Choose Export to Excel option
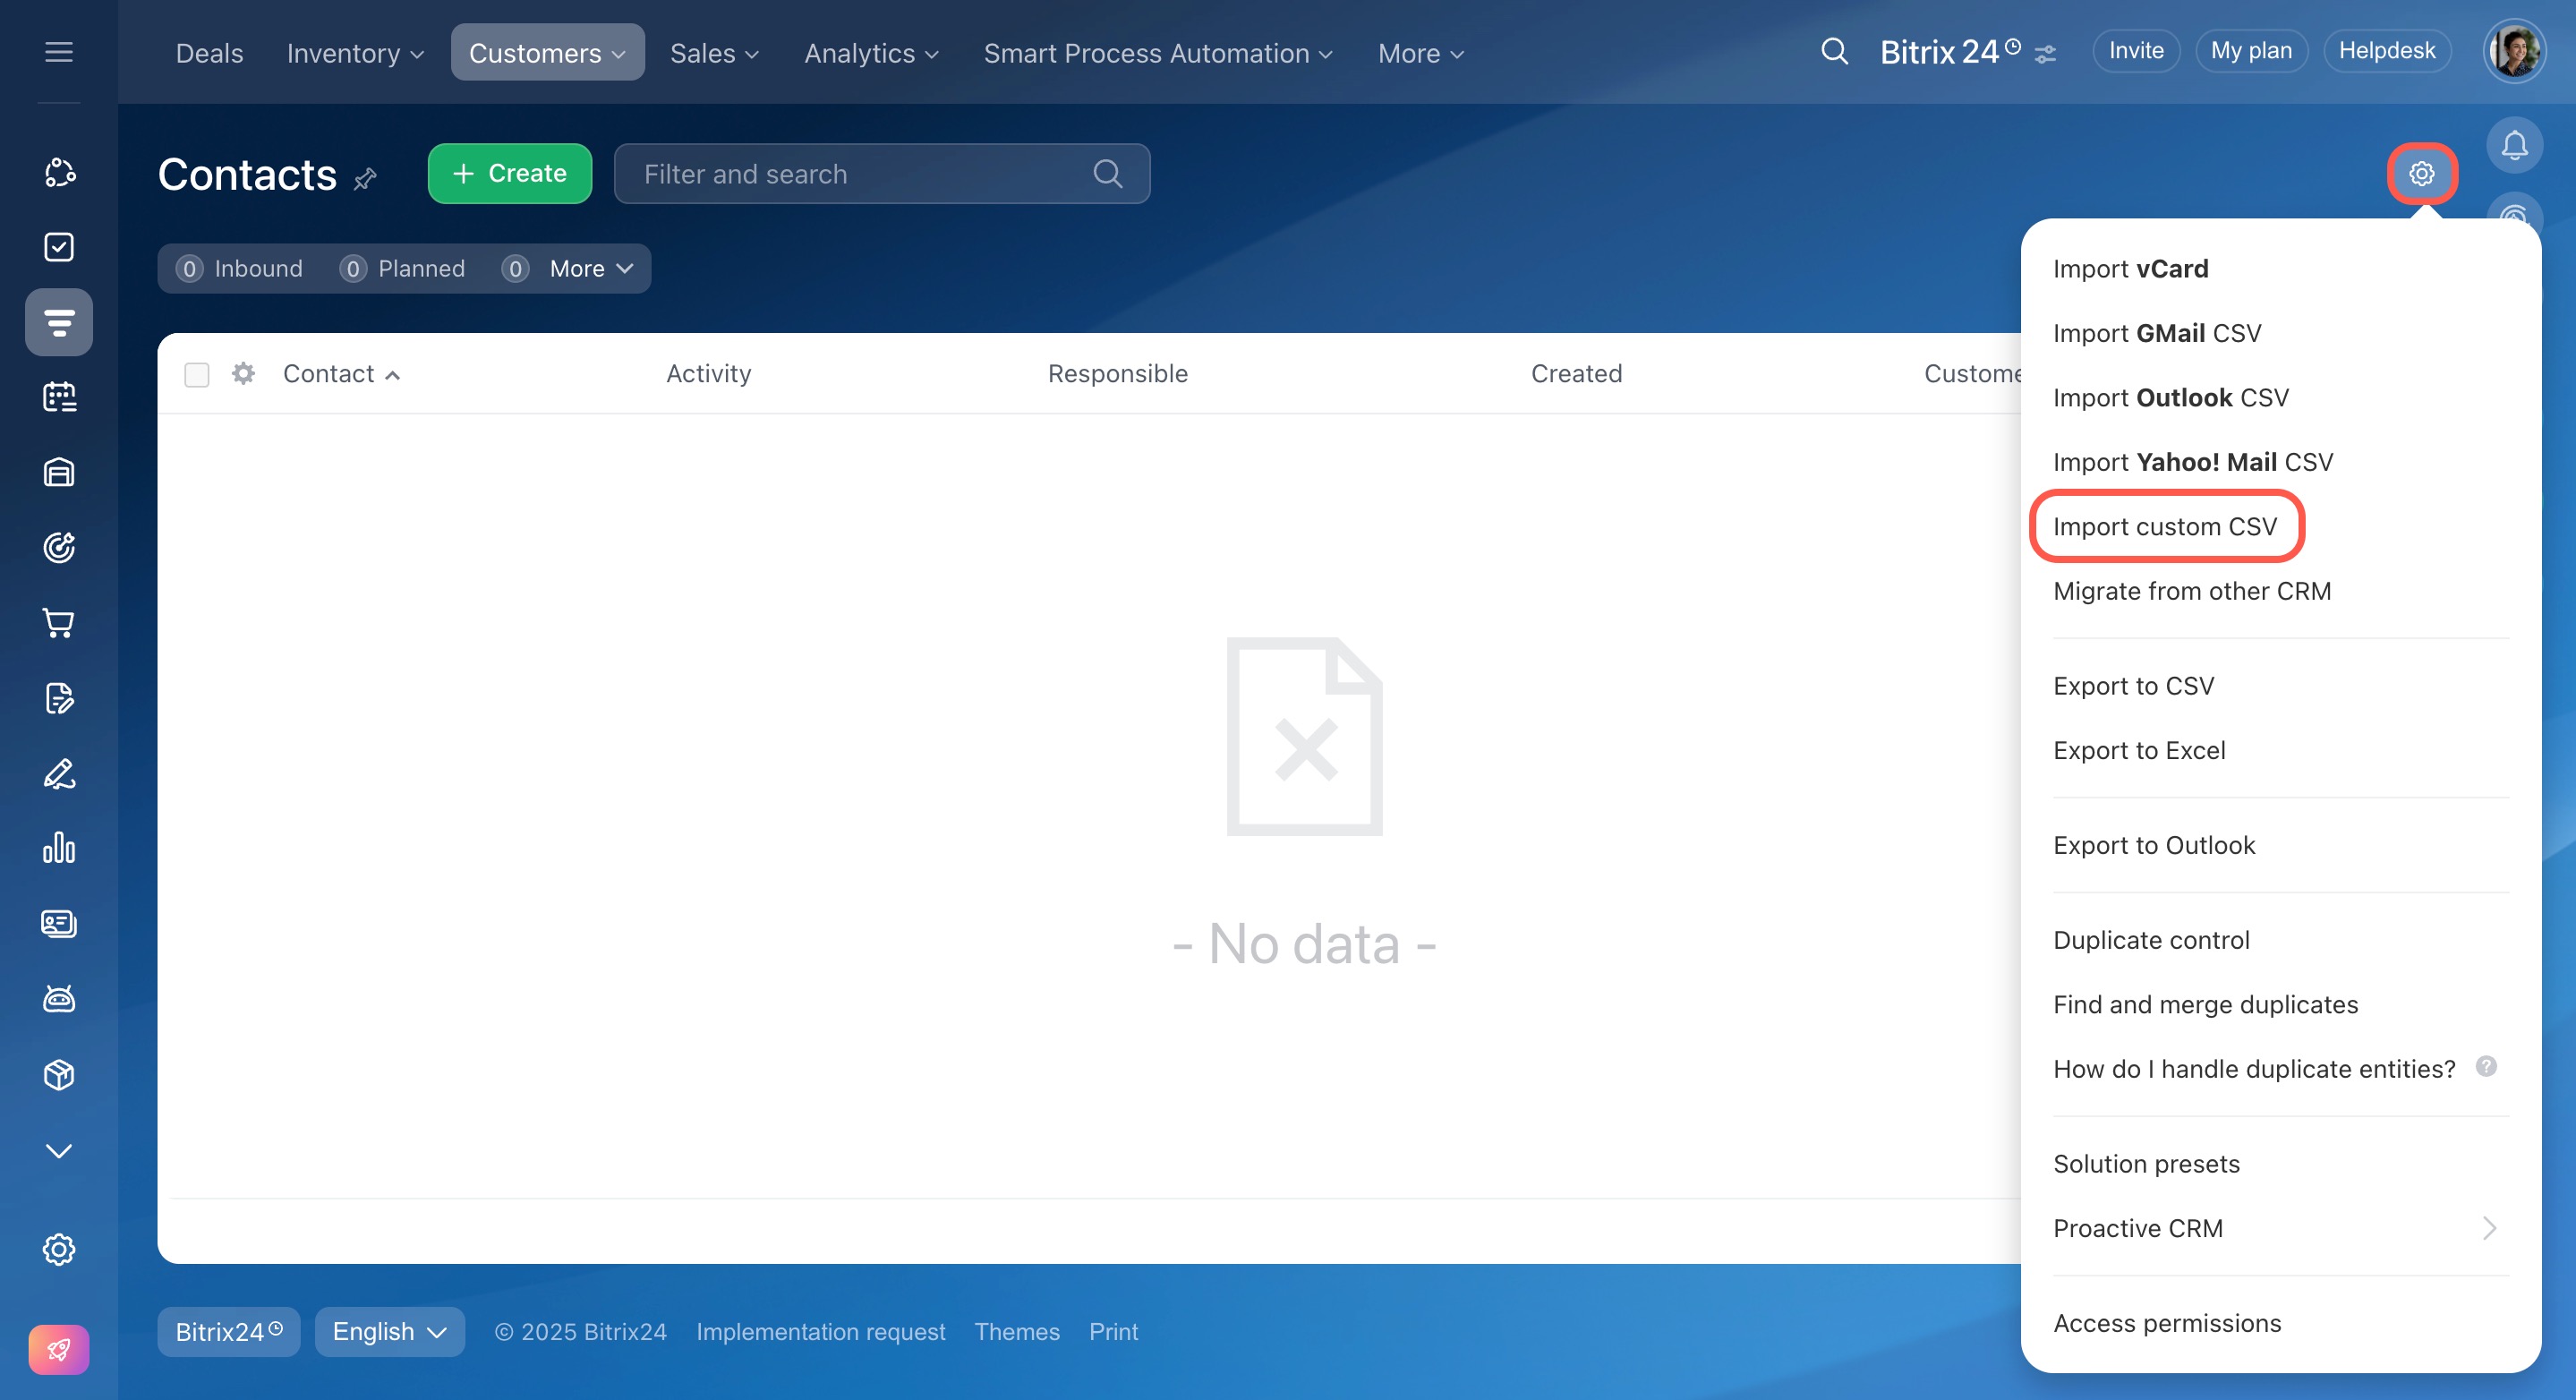Viewport: 2576px width, 1400px height. coord(2139,750)
